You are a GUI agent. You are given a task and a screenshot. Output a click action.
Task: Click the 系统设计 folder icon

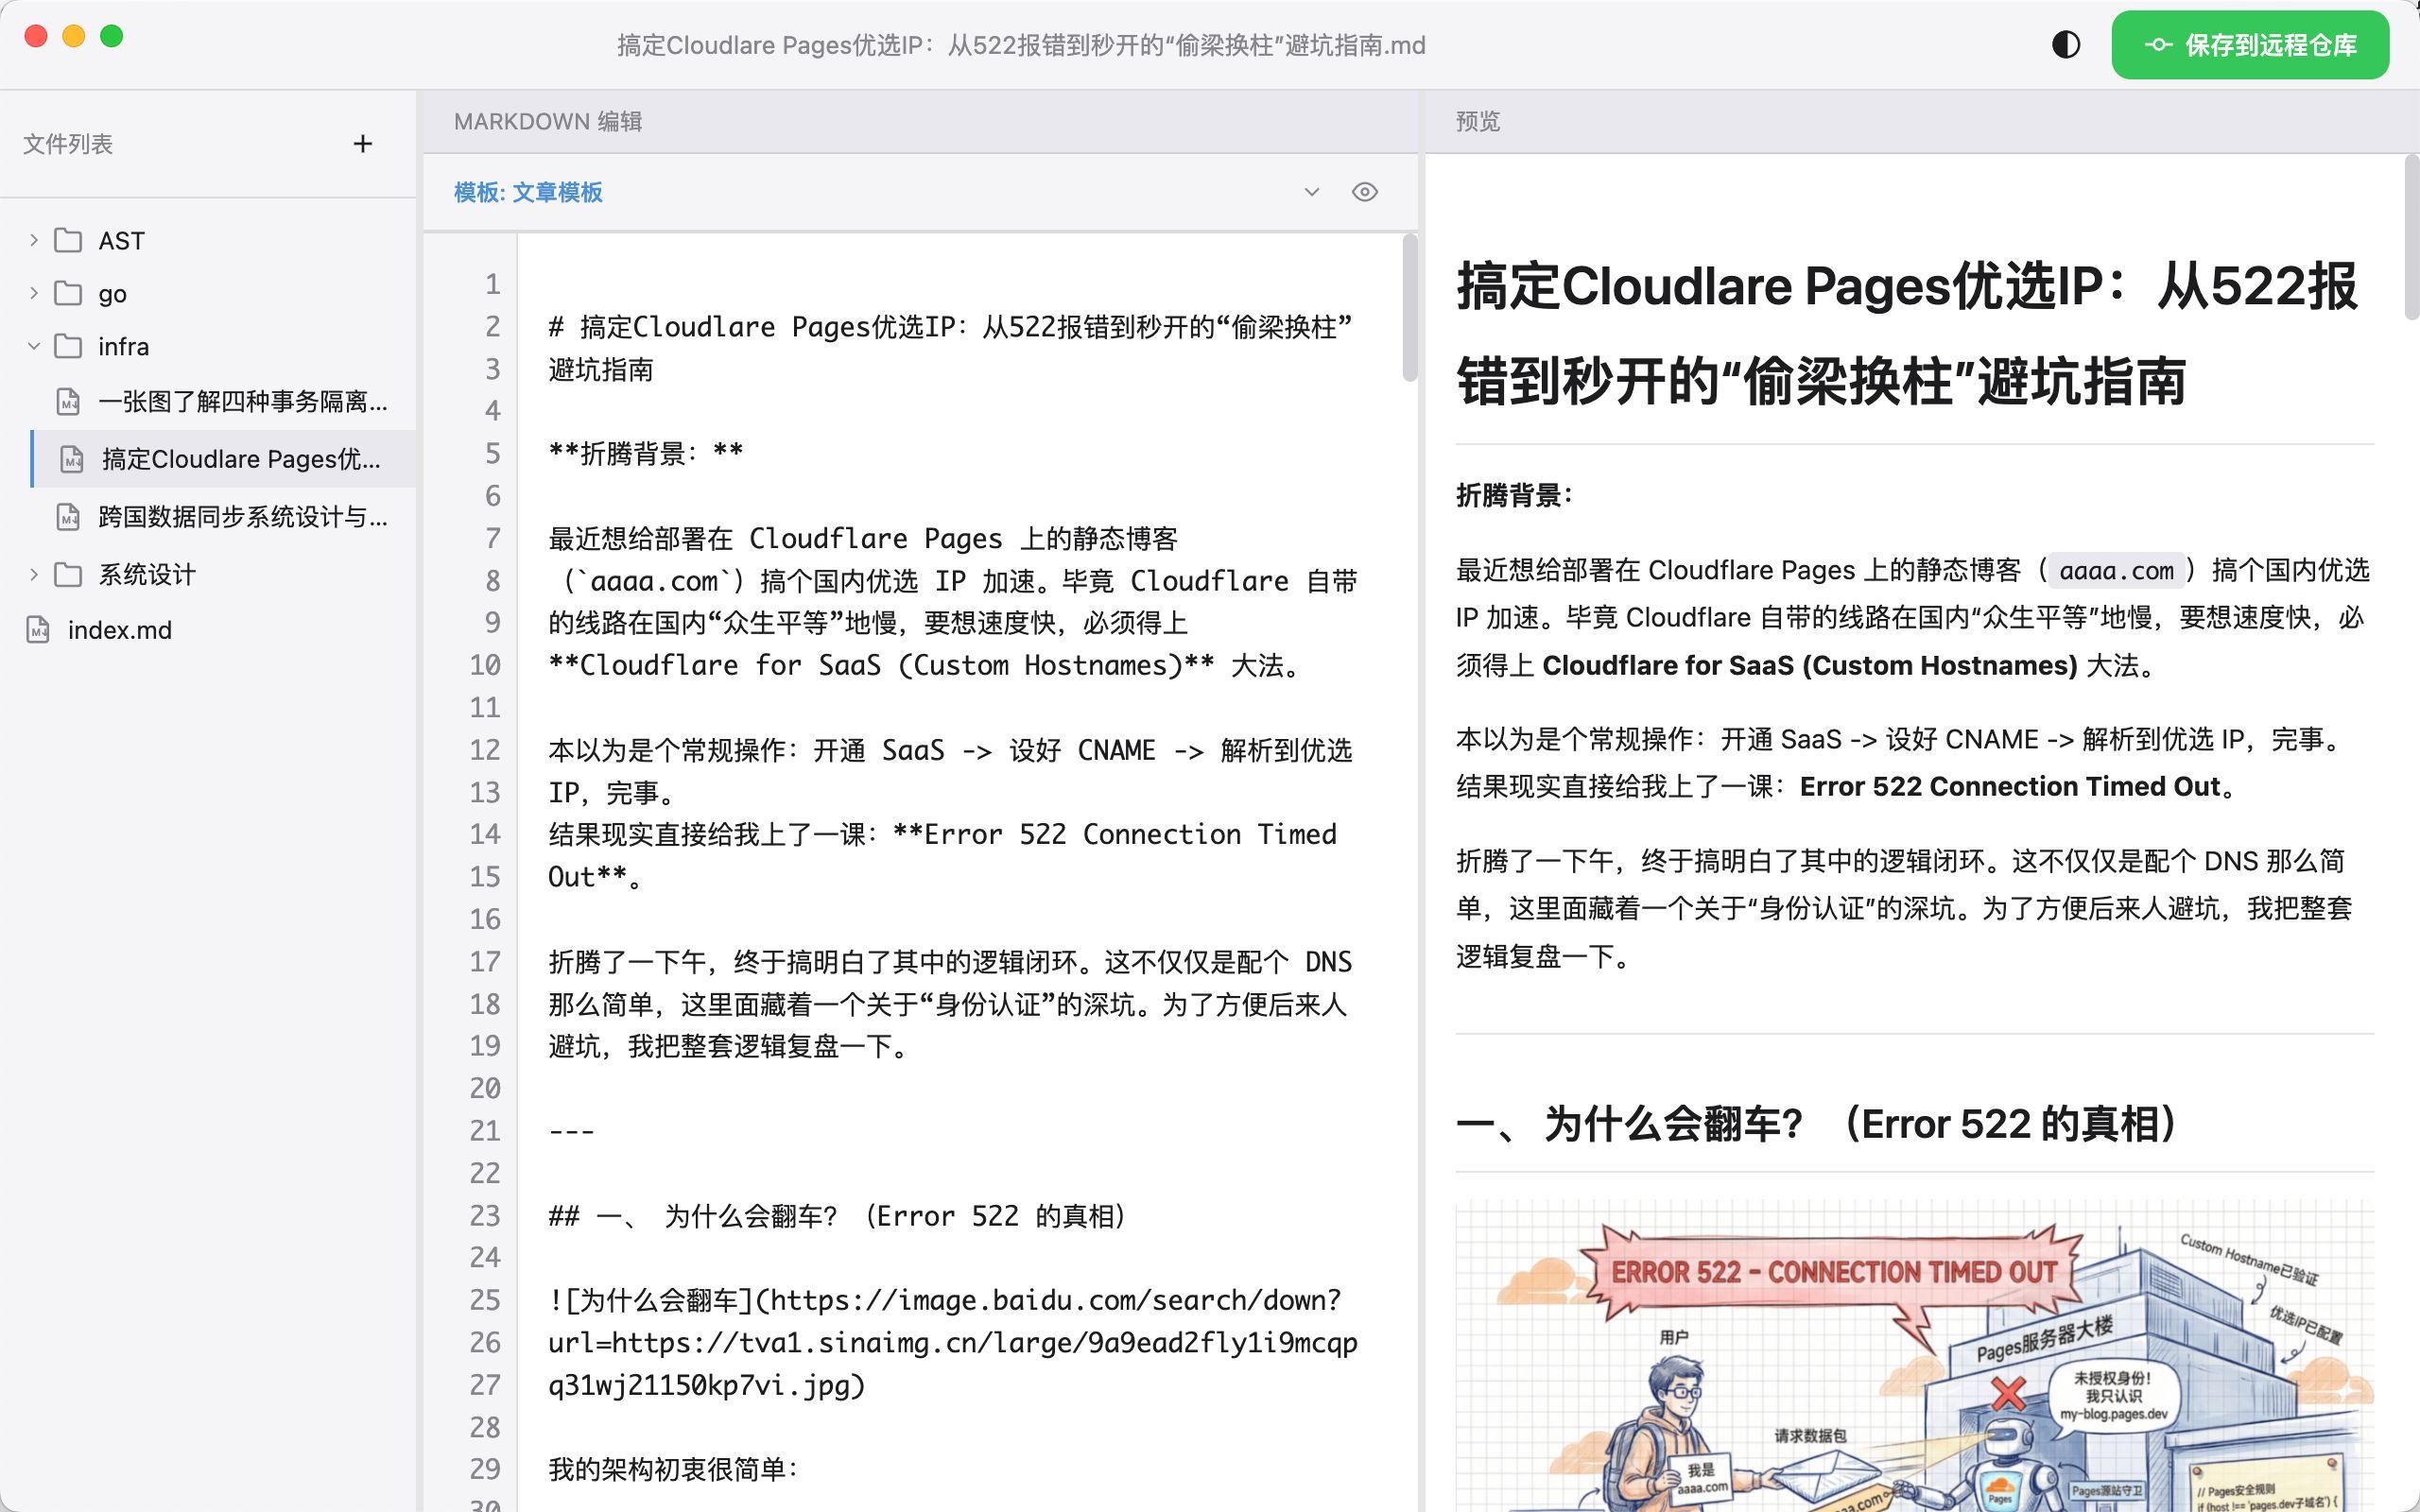pyautogui.click(x=68, y=574)
